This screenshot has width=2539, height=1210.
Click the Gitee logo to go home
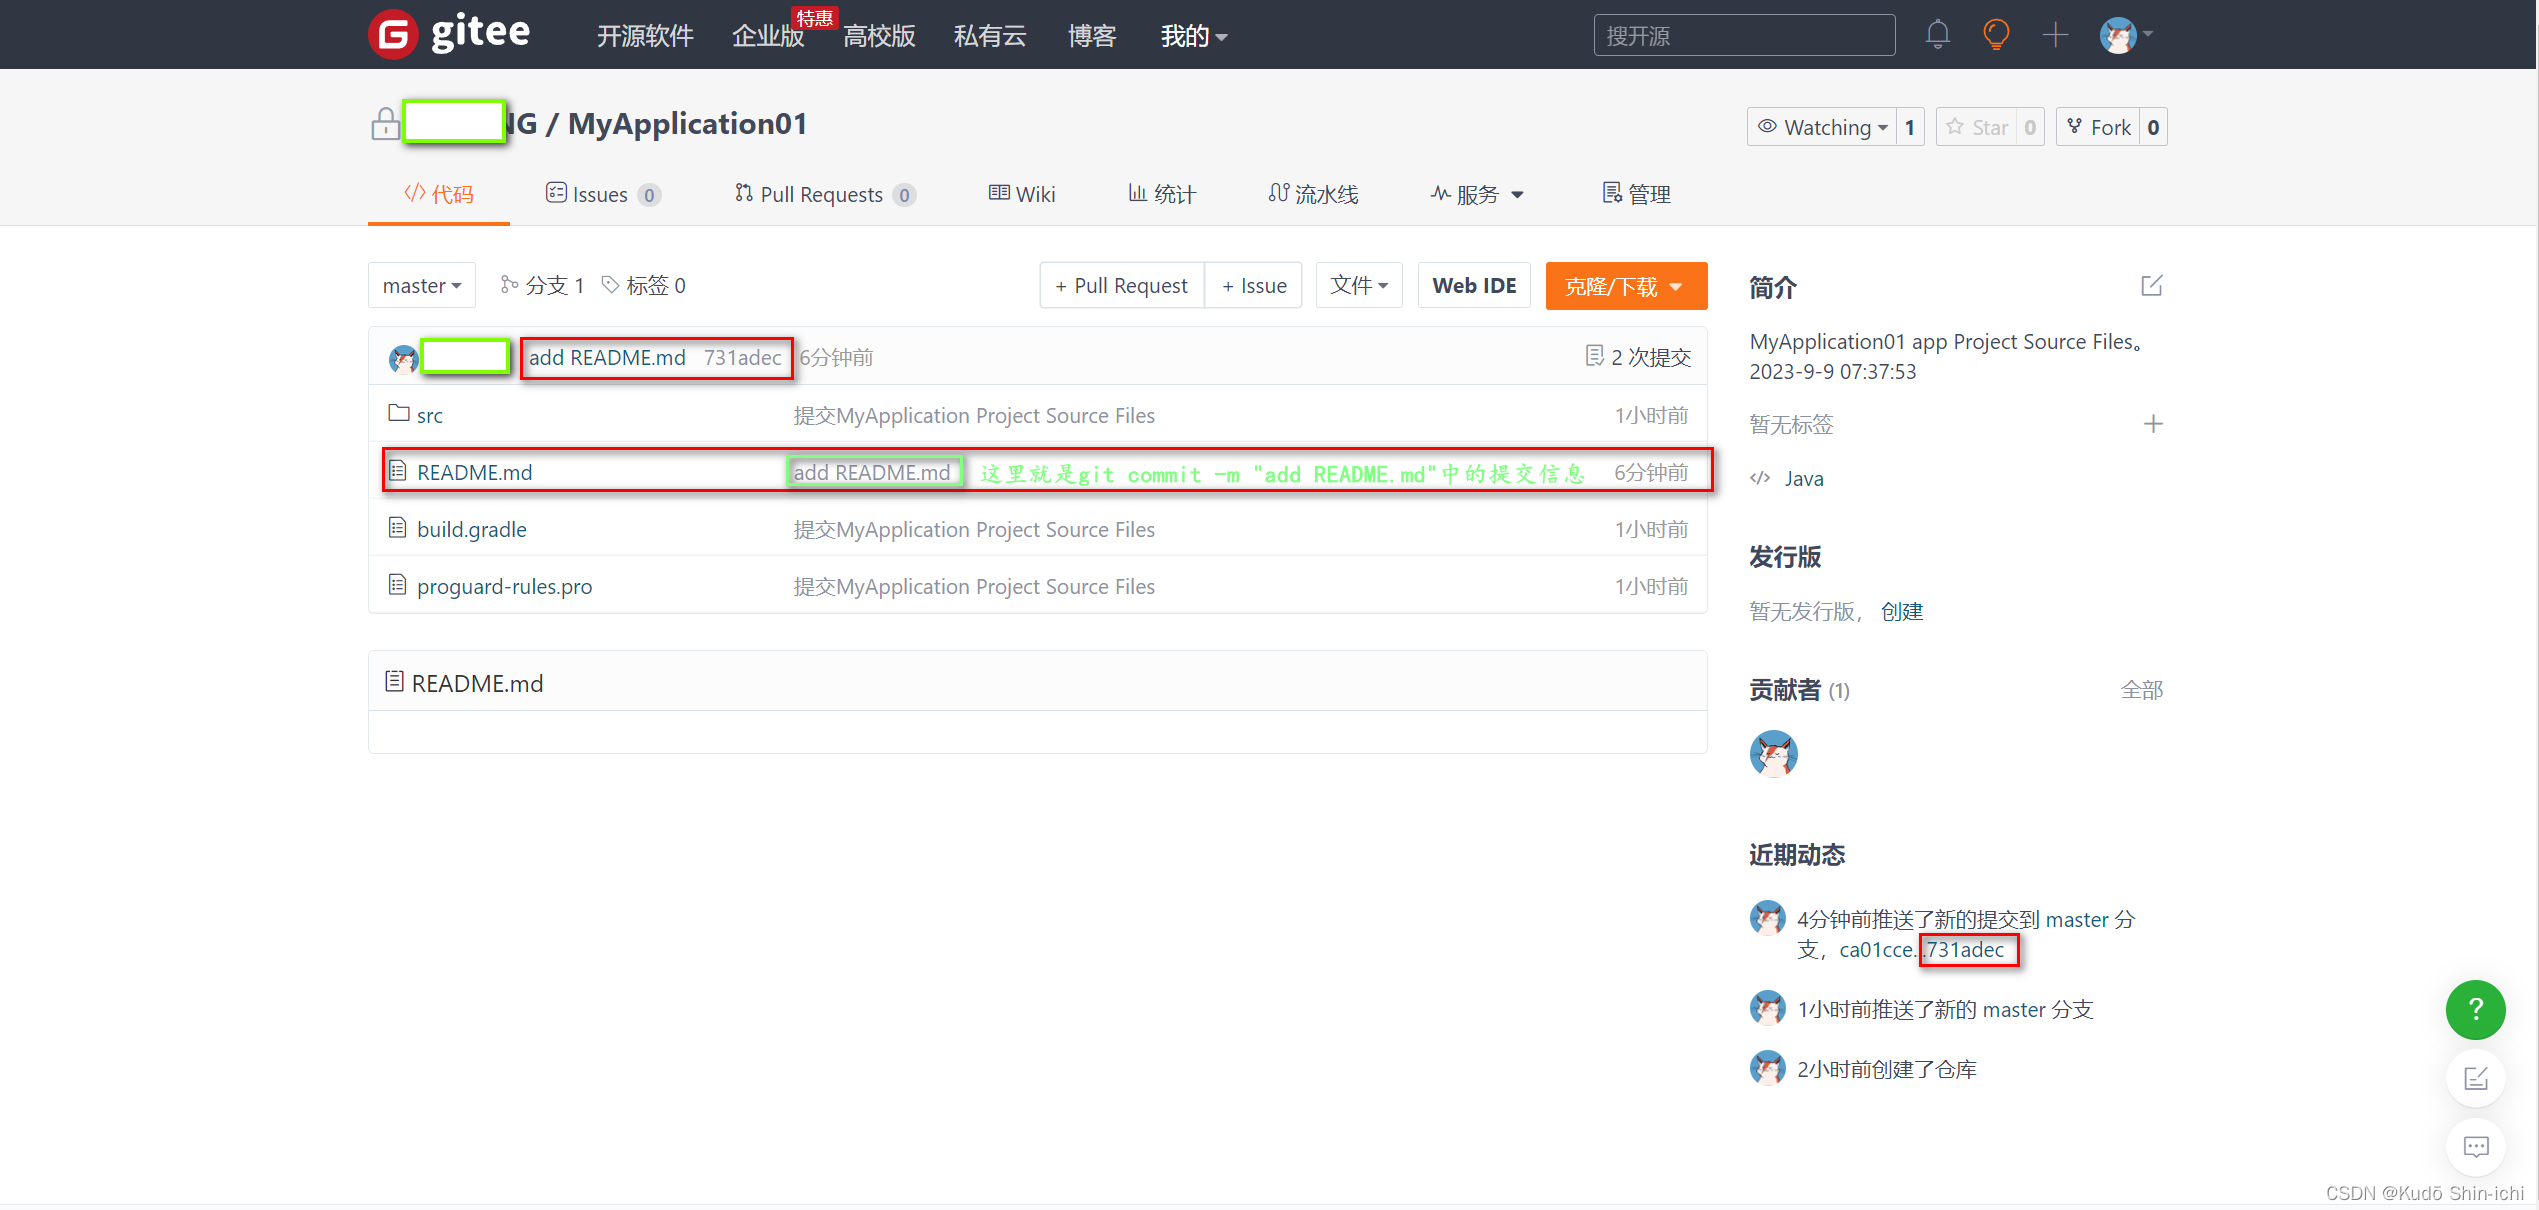tap(448, 33)
